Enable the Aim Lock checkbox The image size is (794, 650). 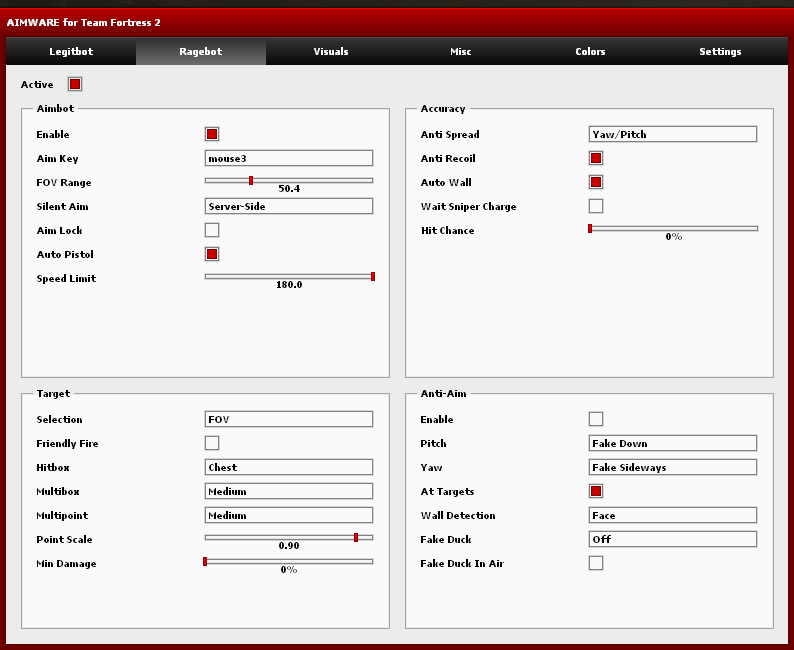212,230
